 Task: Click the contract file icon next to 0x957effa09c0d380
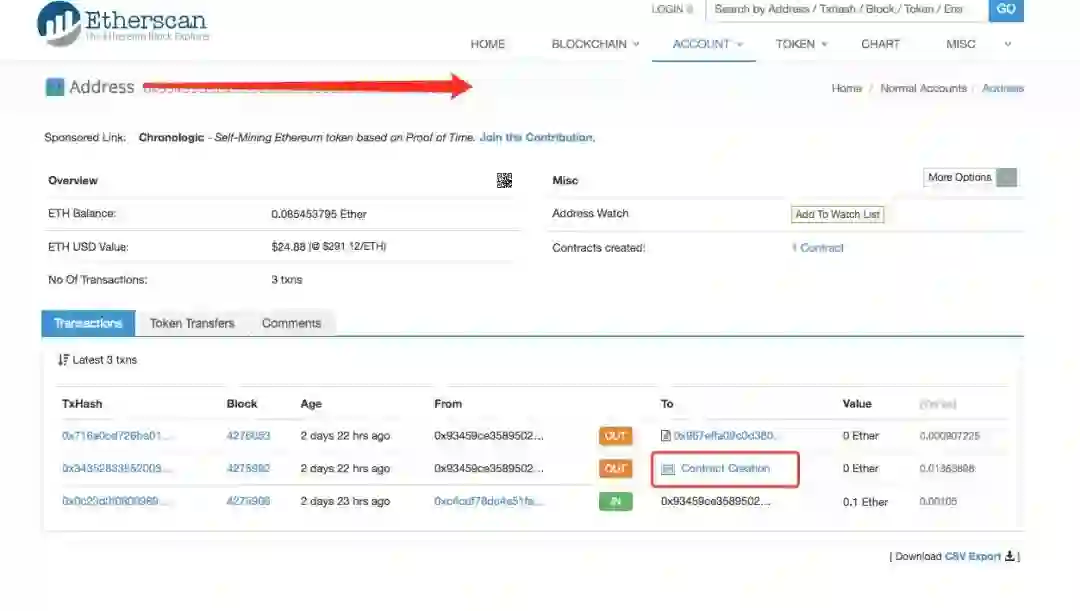(x=665, y=435)
